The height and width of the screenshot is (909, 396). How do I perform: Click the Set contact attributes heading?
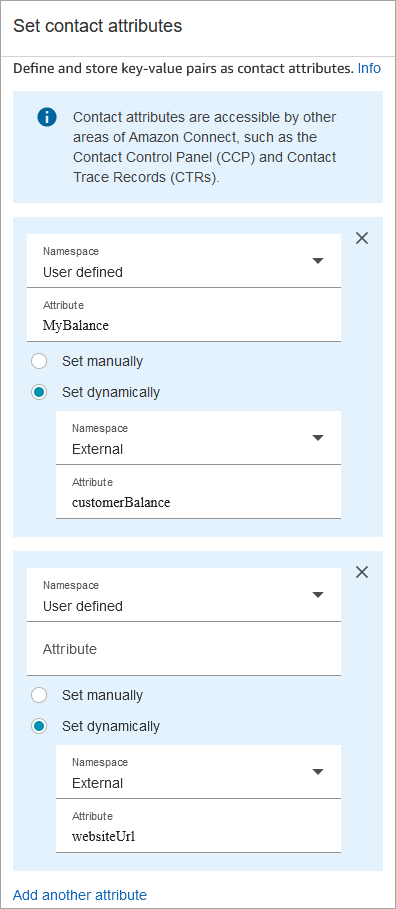[97, 26]
